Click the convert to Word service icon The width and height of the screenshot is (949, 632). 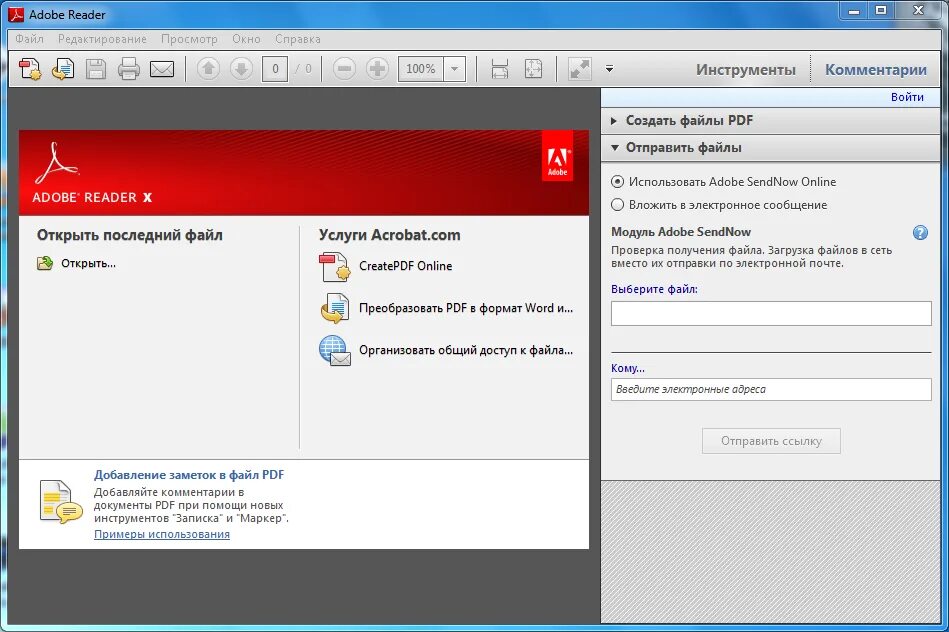pos(334,309)
